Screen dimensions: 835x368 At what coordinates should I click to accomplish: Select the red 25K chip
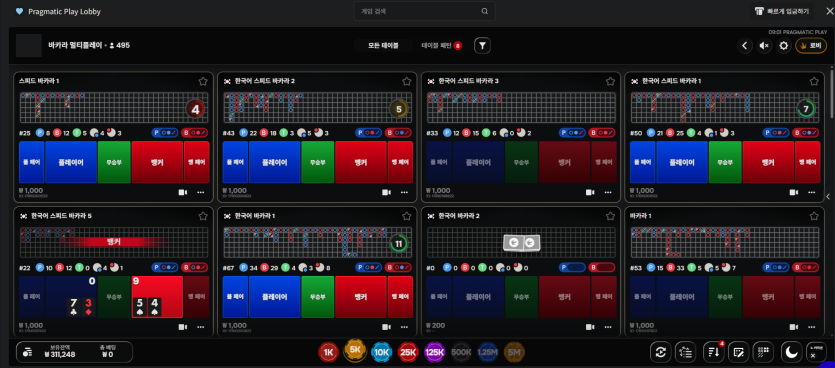coord(408,352)
